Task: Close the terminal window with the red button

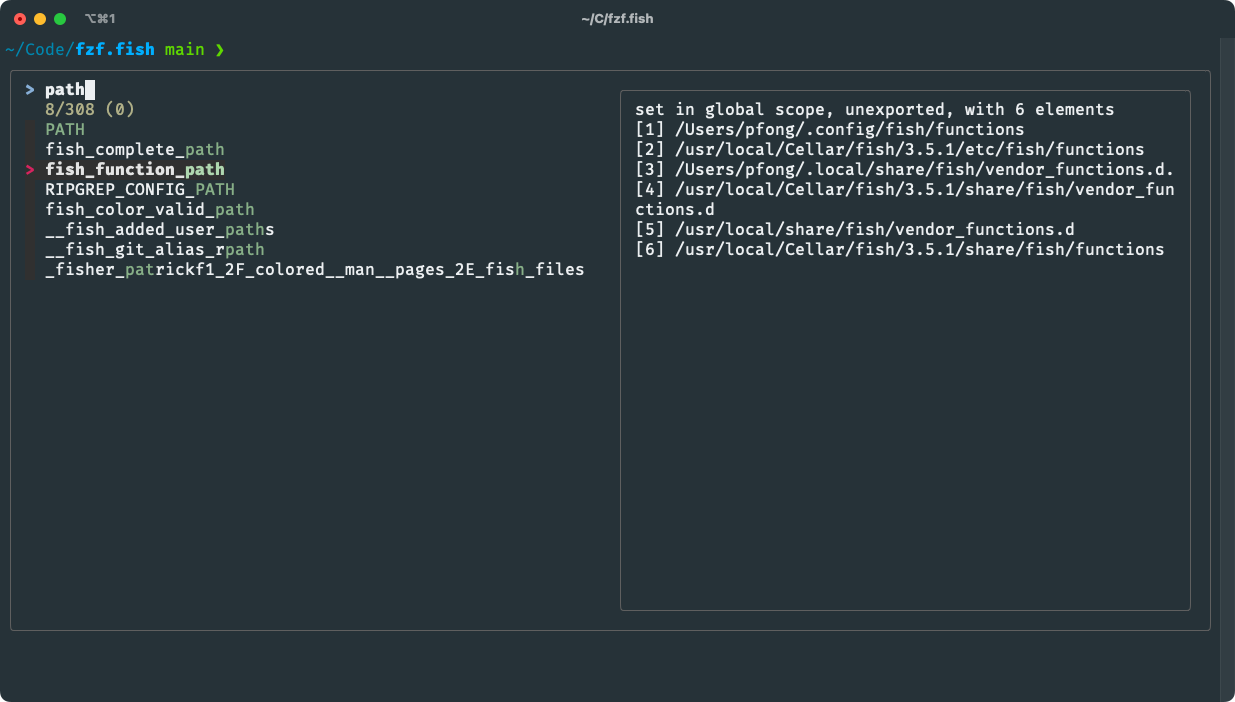Action: point(20,19)
